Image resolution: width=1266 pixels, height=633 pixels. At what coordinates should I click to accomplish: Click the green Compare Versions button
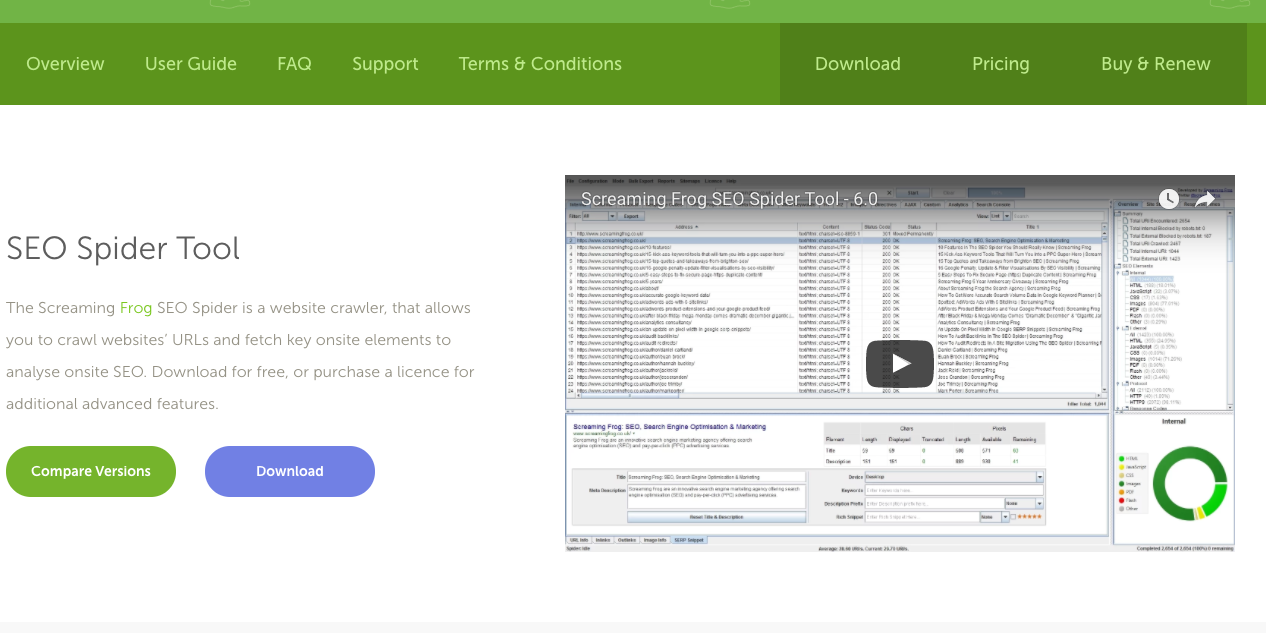[91, 471]
